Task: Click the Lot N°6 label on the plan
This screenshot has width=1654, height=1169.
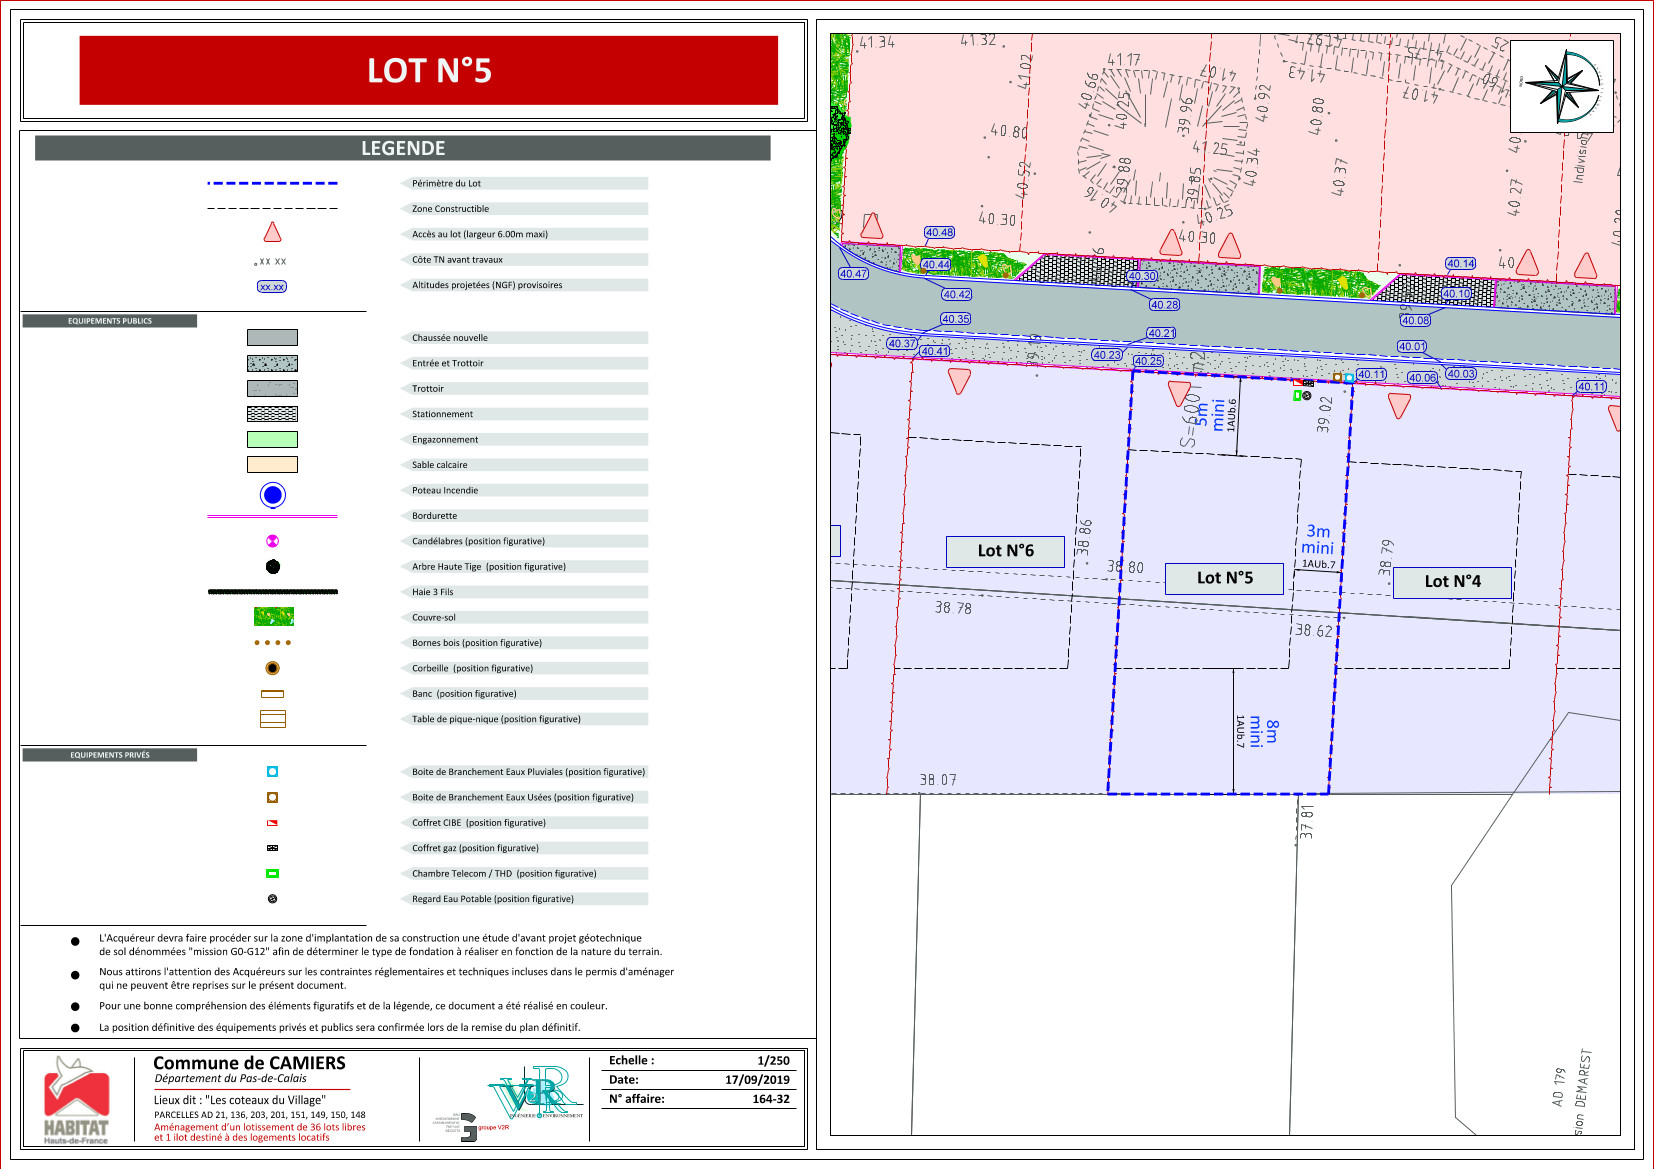Action: (x=1005, y=551)
